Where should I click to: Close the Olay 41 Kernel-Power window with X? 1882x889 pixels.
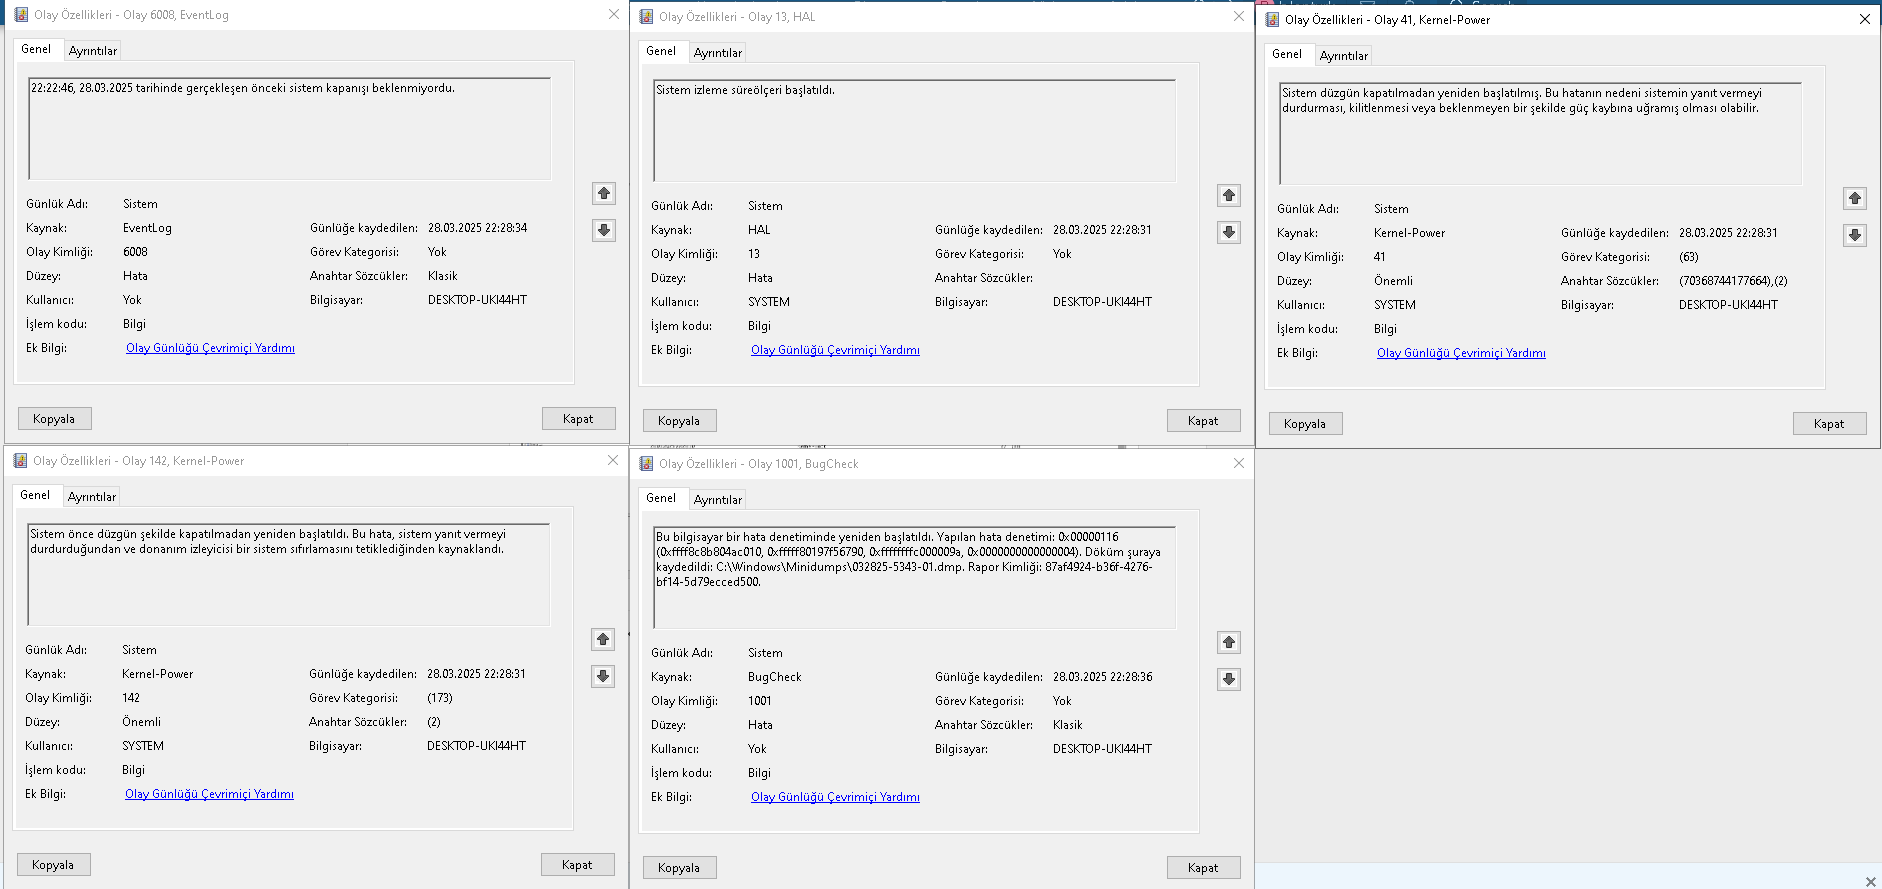tap(1865, 20)
